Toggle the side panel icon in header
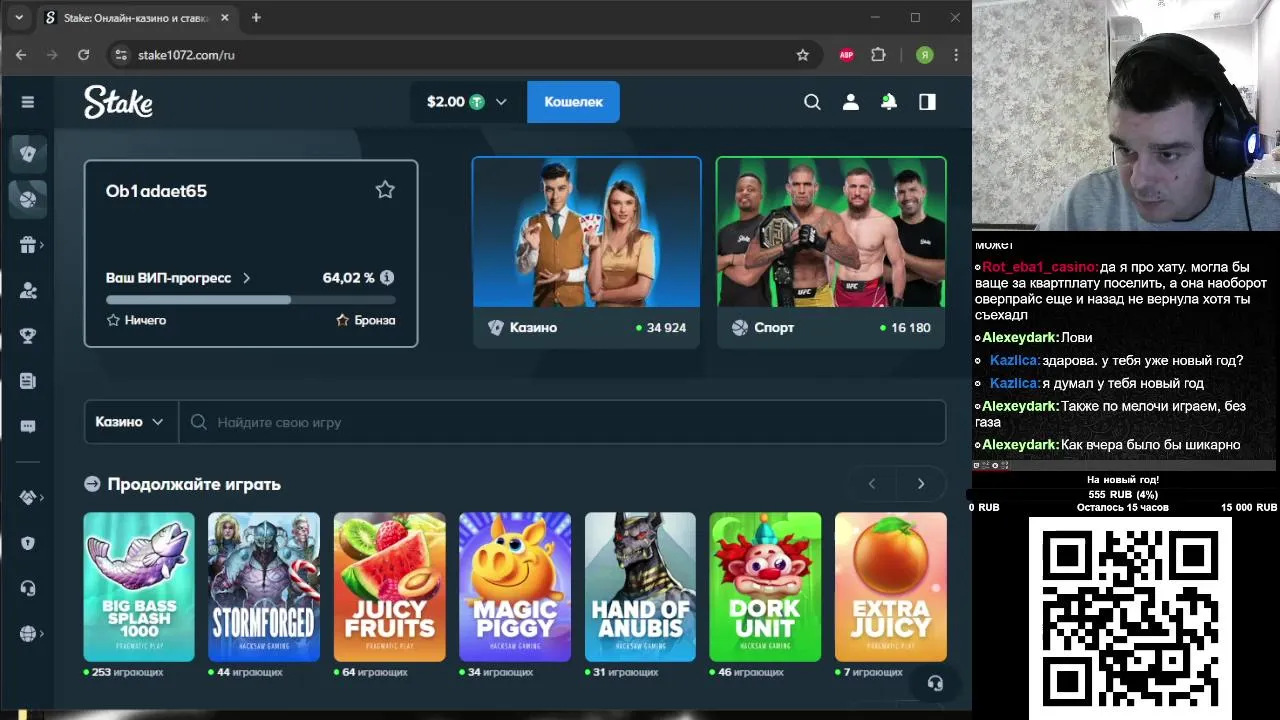Viewport: 1280px width, 720px height. click(927, 102)
